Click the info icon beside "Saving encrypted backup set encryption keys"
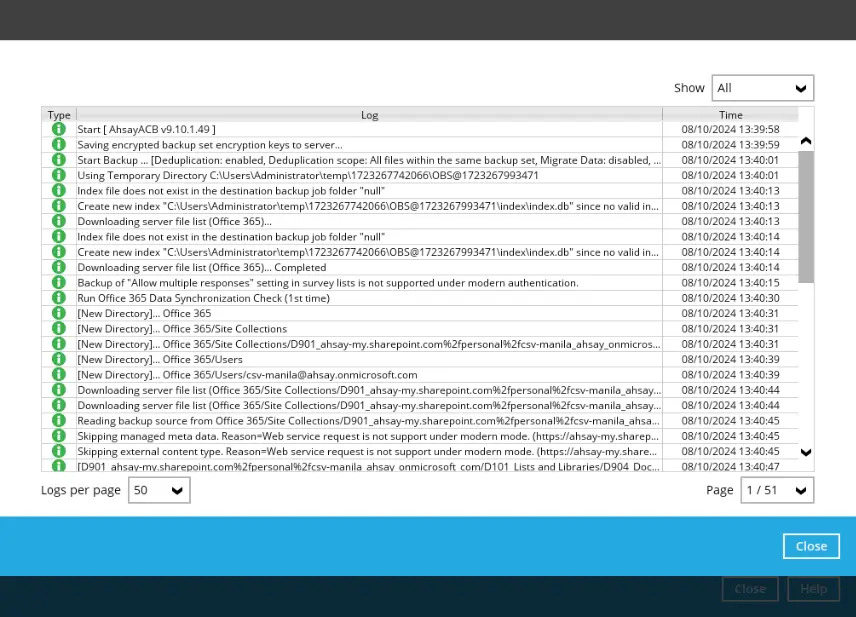 [58, 144]
